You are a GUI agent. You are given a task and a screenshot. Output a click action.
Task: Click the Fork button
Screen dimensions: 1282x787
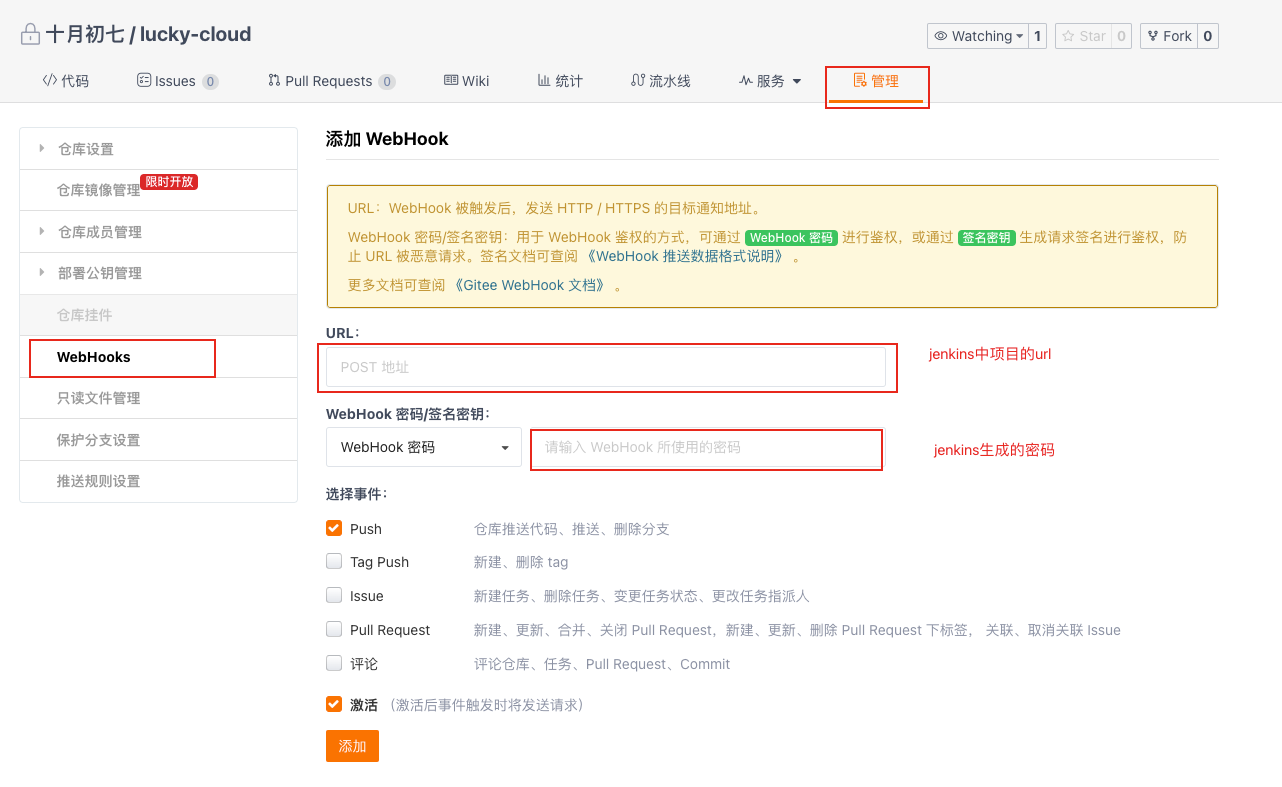coord(1168,36)
